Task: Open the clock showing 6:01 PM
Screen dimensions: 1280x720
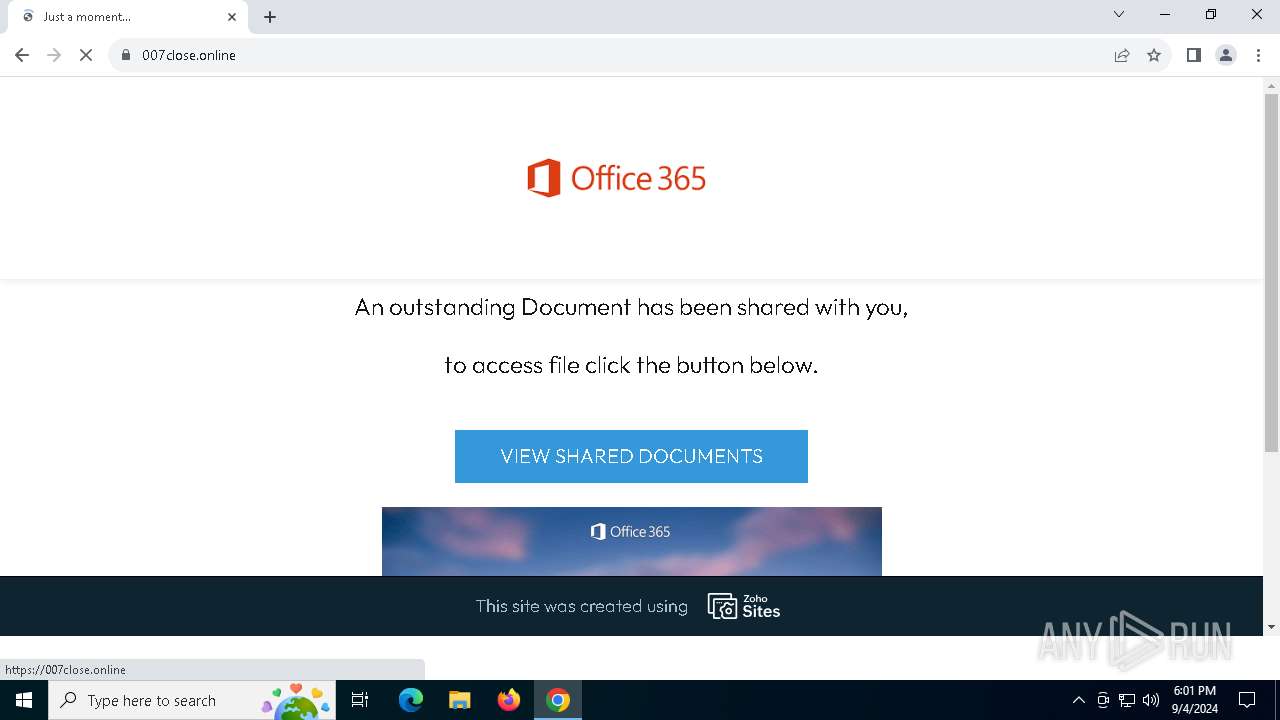Action: [x=1195, y=700]
